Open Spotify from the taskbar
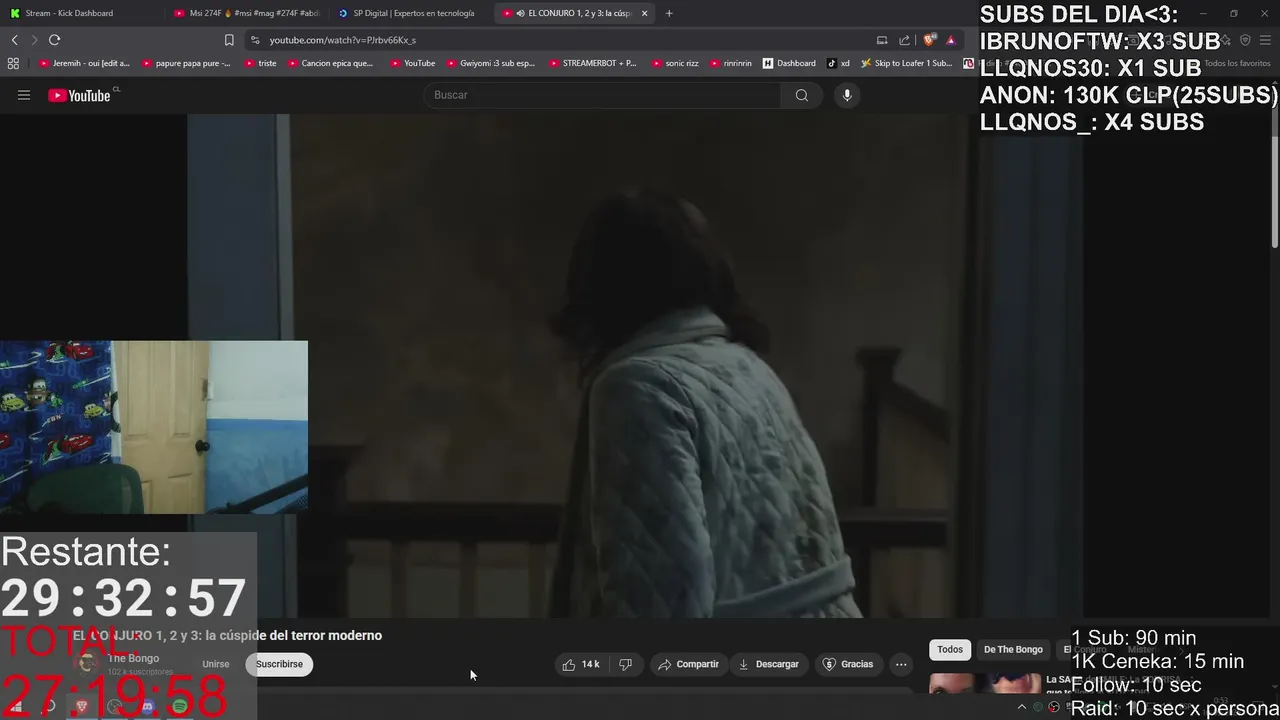The width and height of the screenshot is (1280, 720). (180, 707)
